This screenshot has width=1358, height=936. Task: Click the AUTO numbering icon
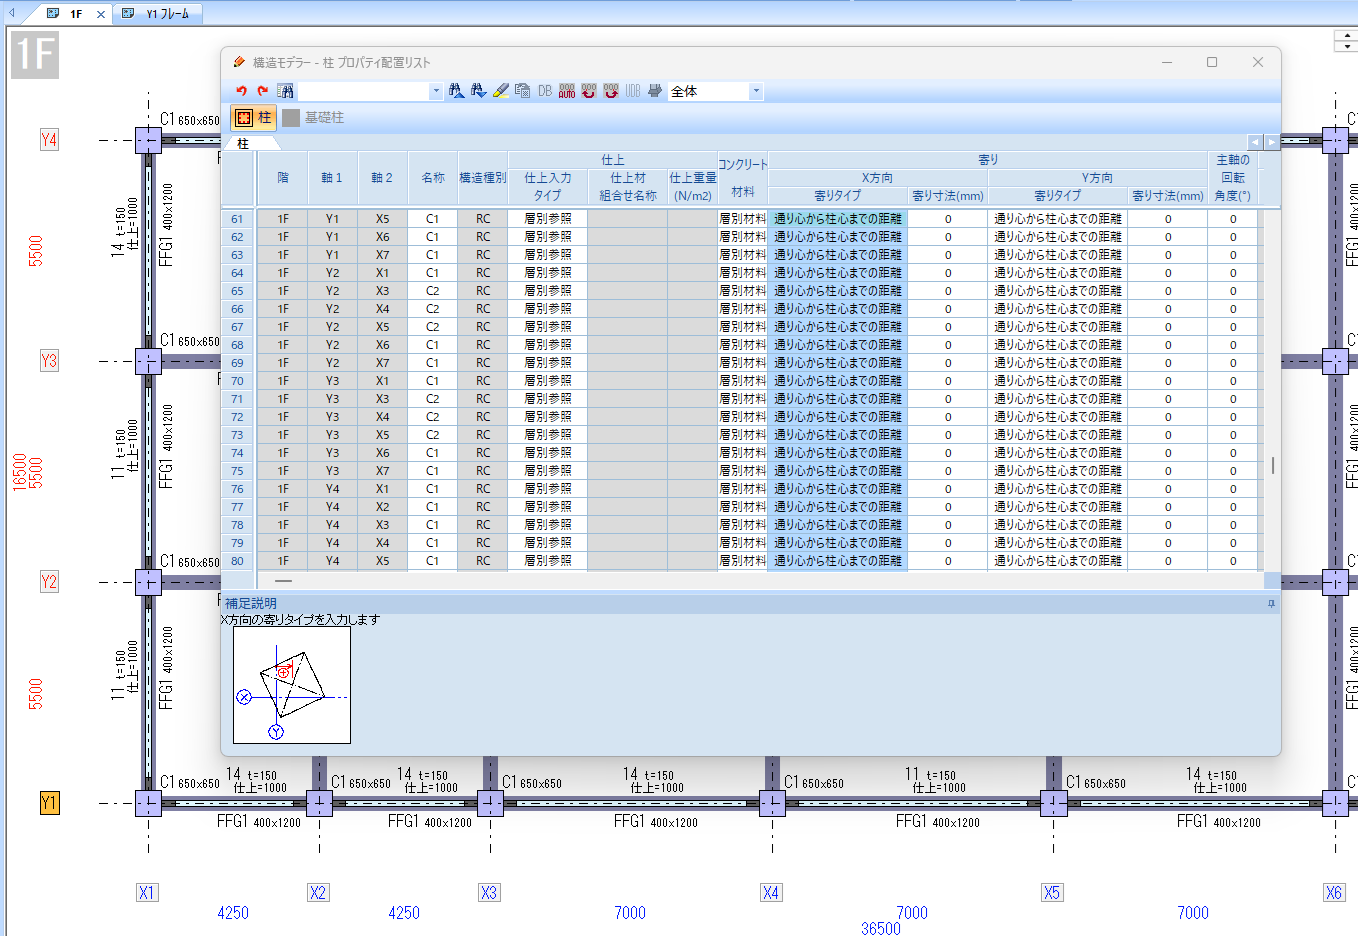coord(567,91)
